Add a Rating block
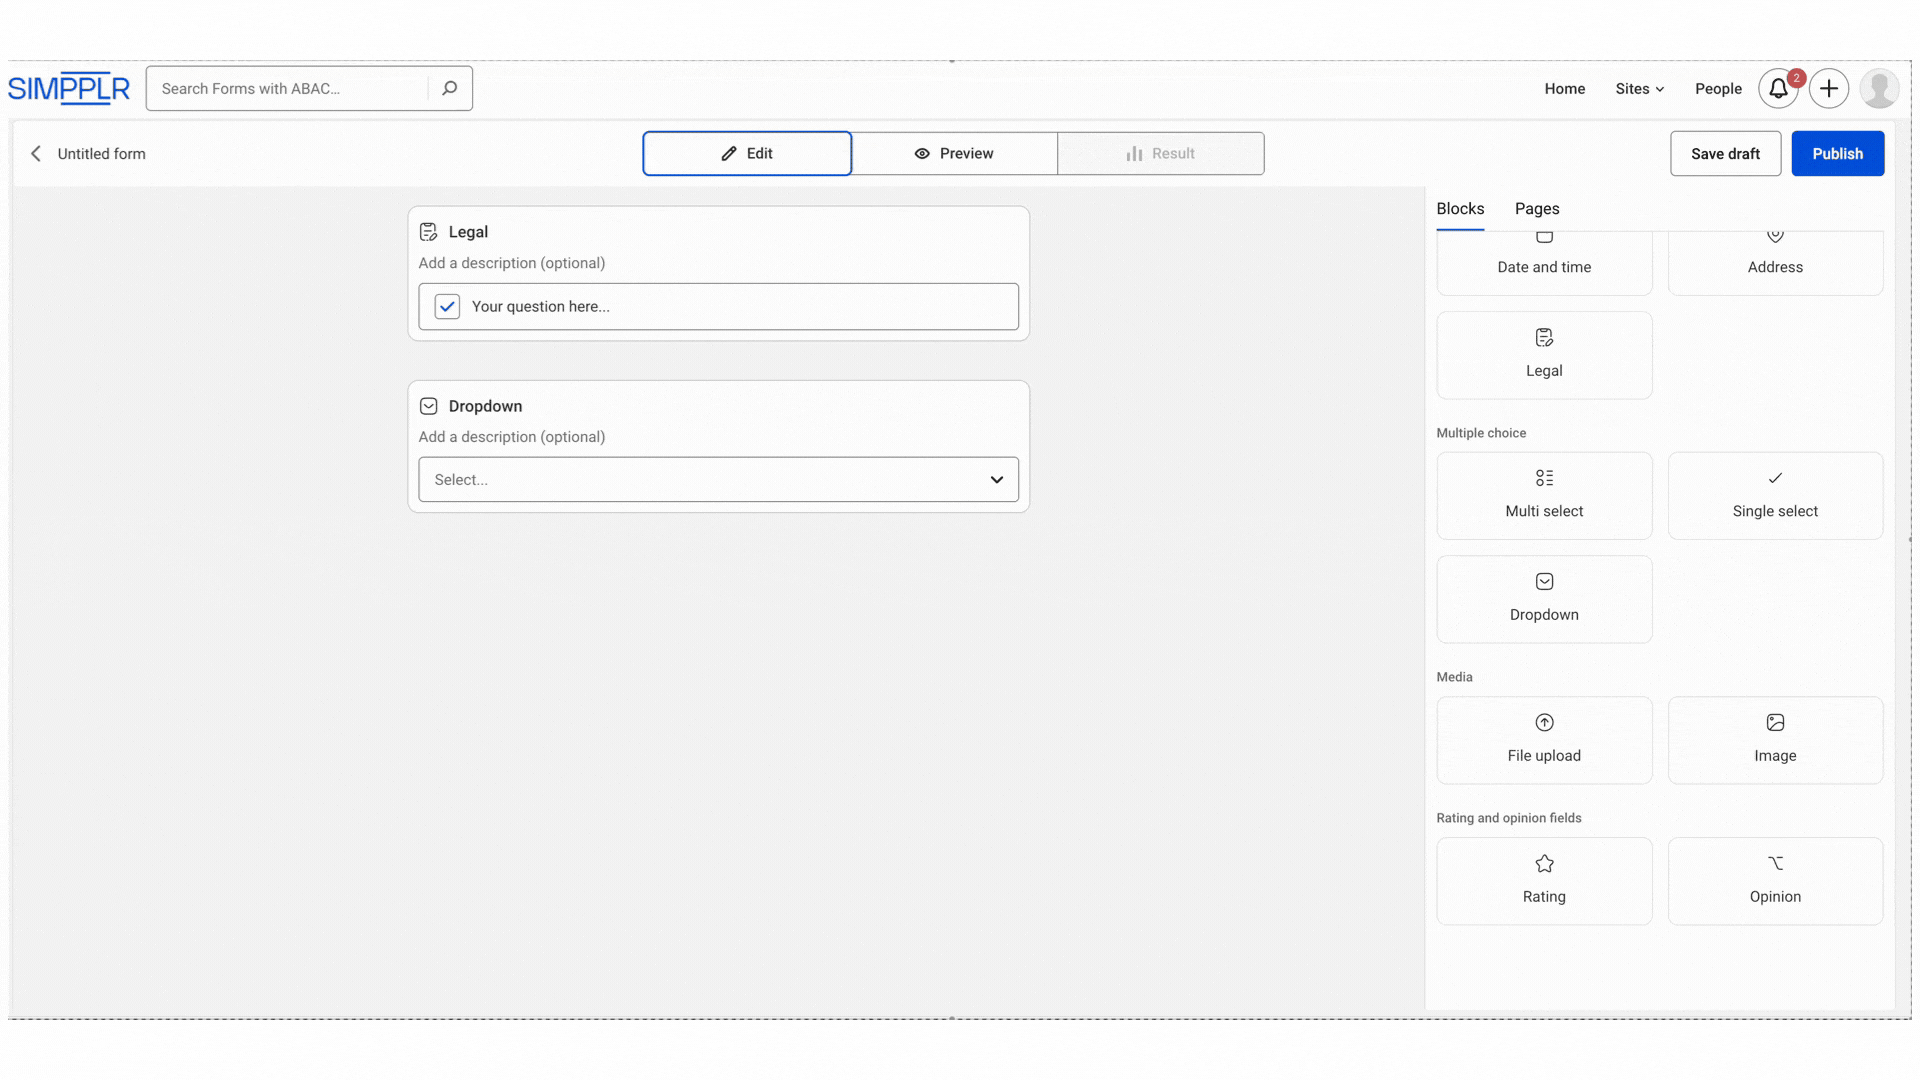Image resolution: width=1920 pixels, height=1080 pixels. point(1543,881)
